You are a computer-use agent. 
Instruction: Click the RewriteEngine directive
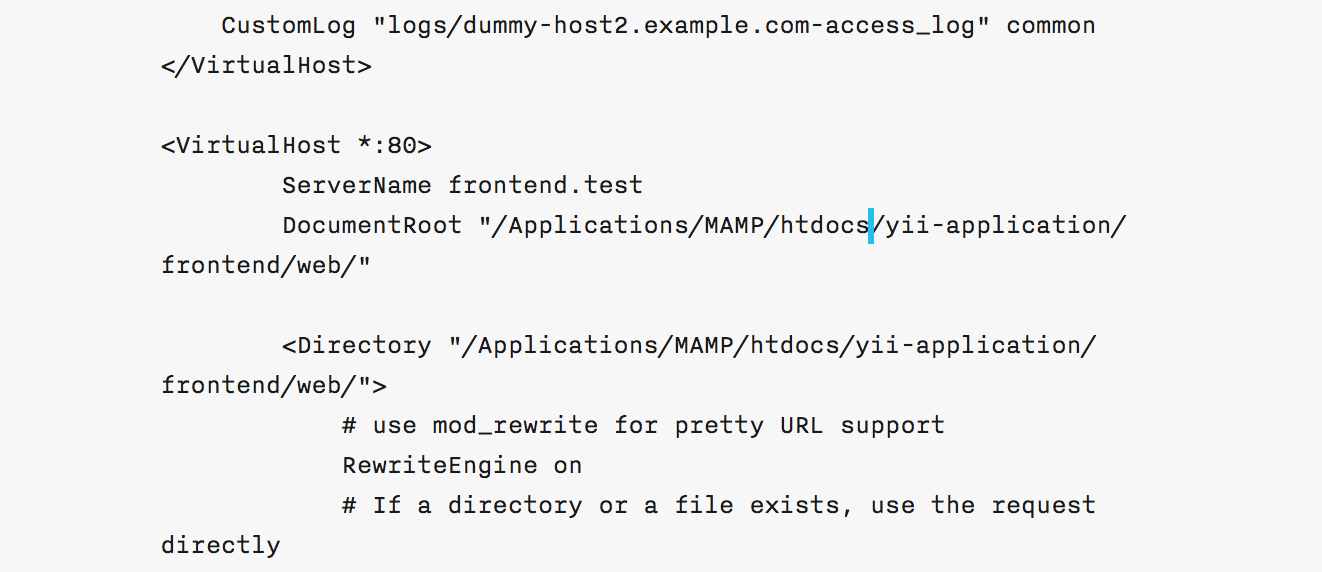point(439,466)
